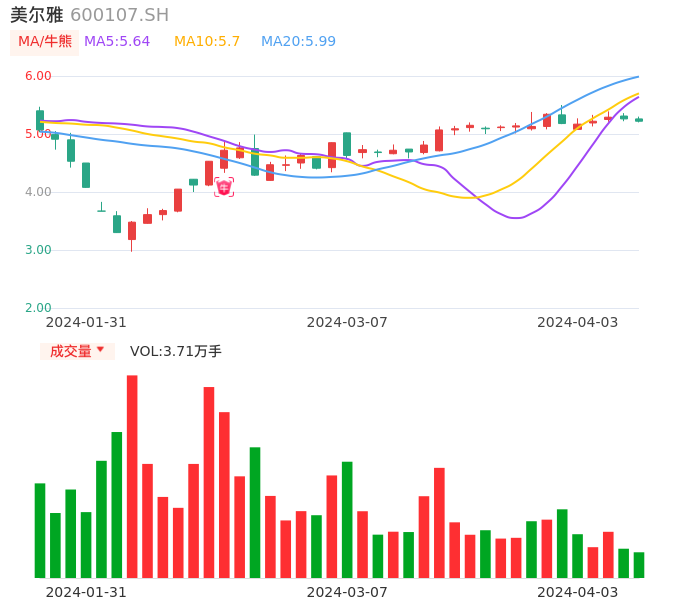
Task: Toggle the MA20:5.99 moving average label
Action: point(298,42)
